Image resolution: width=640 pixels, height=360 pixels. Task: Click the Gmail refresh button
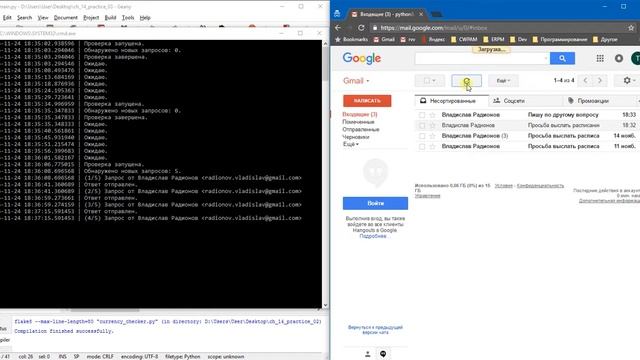click(466, 81)
